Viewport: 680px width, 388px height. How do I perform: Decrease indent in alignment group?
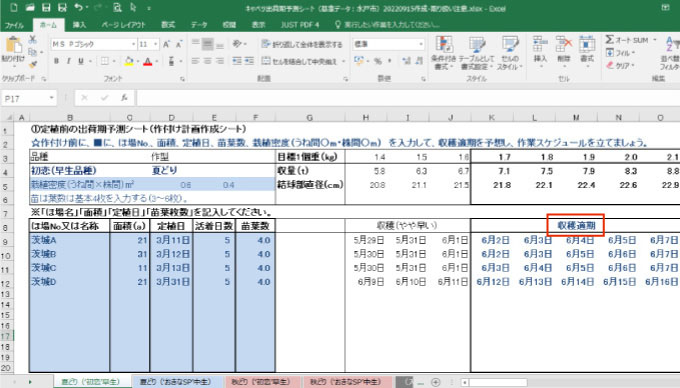(x=237, y=61)
